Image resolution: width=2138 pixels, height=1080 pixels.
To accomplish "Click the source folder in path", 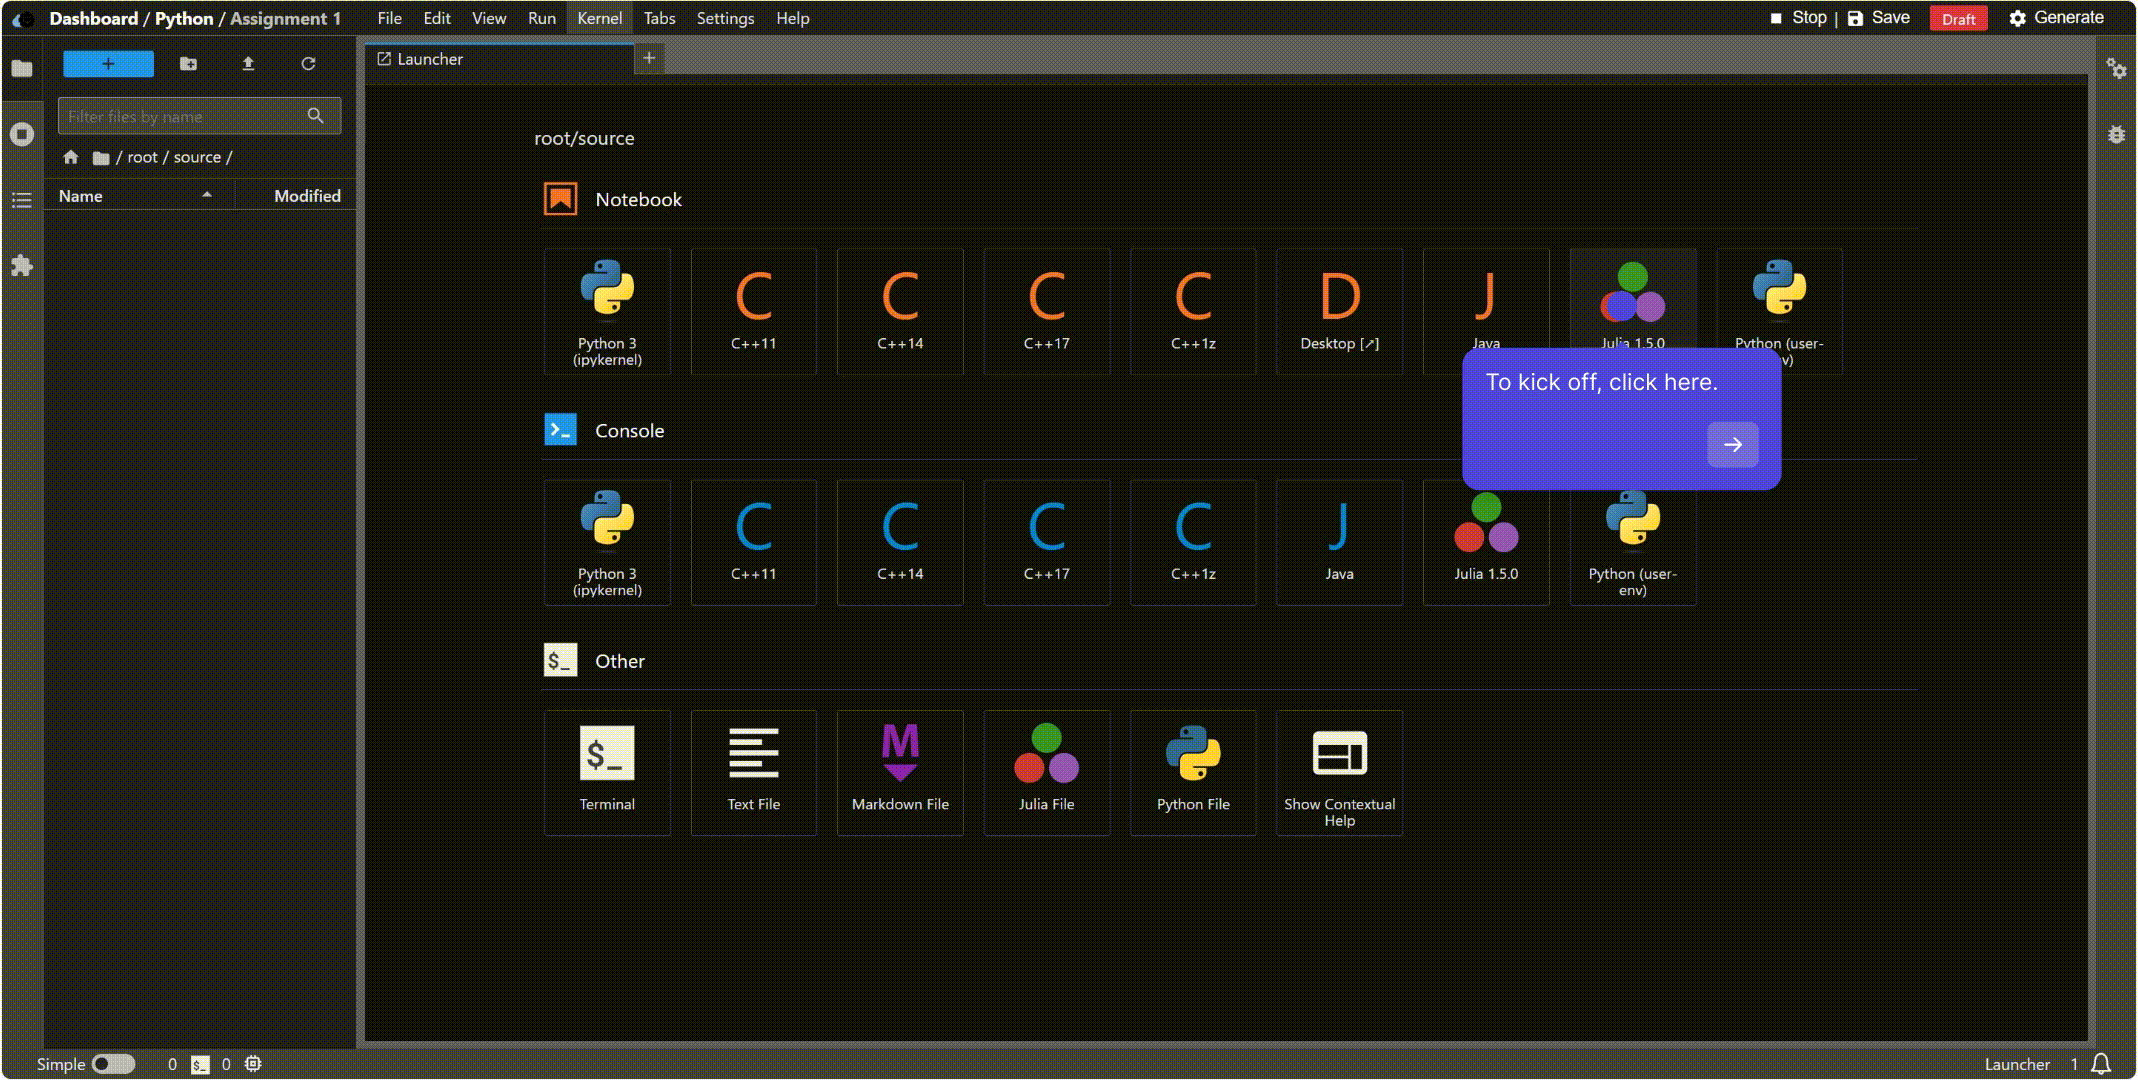I will tap(197, 157).
